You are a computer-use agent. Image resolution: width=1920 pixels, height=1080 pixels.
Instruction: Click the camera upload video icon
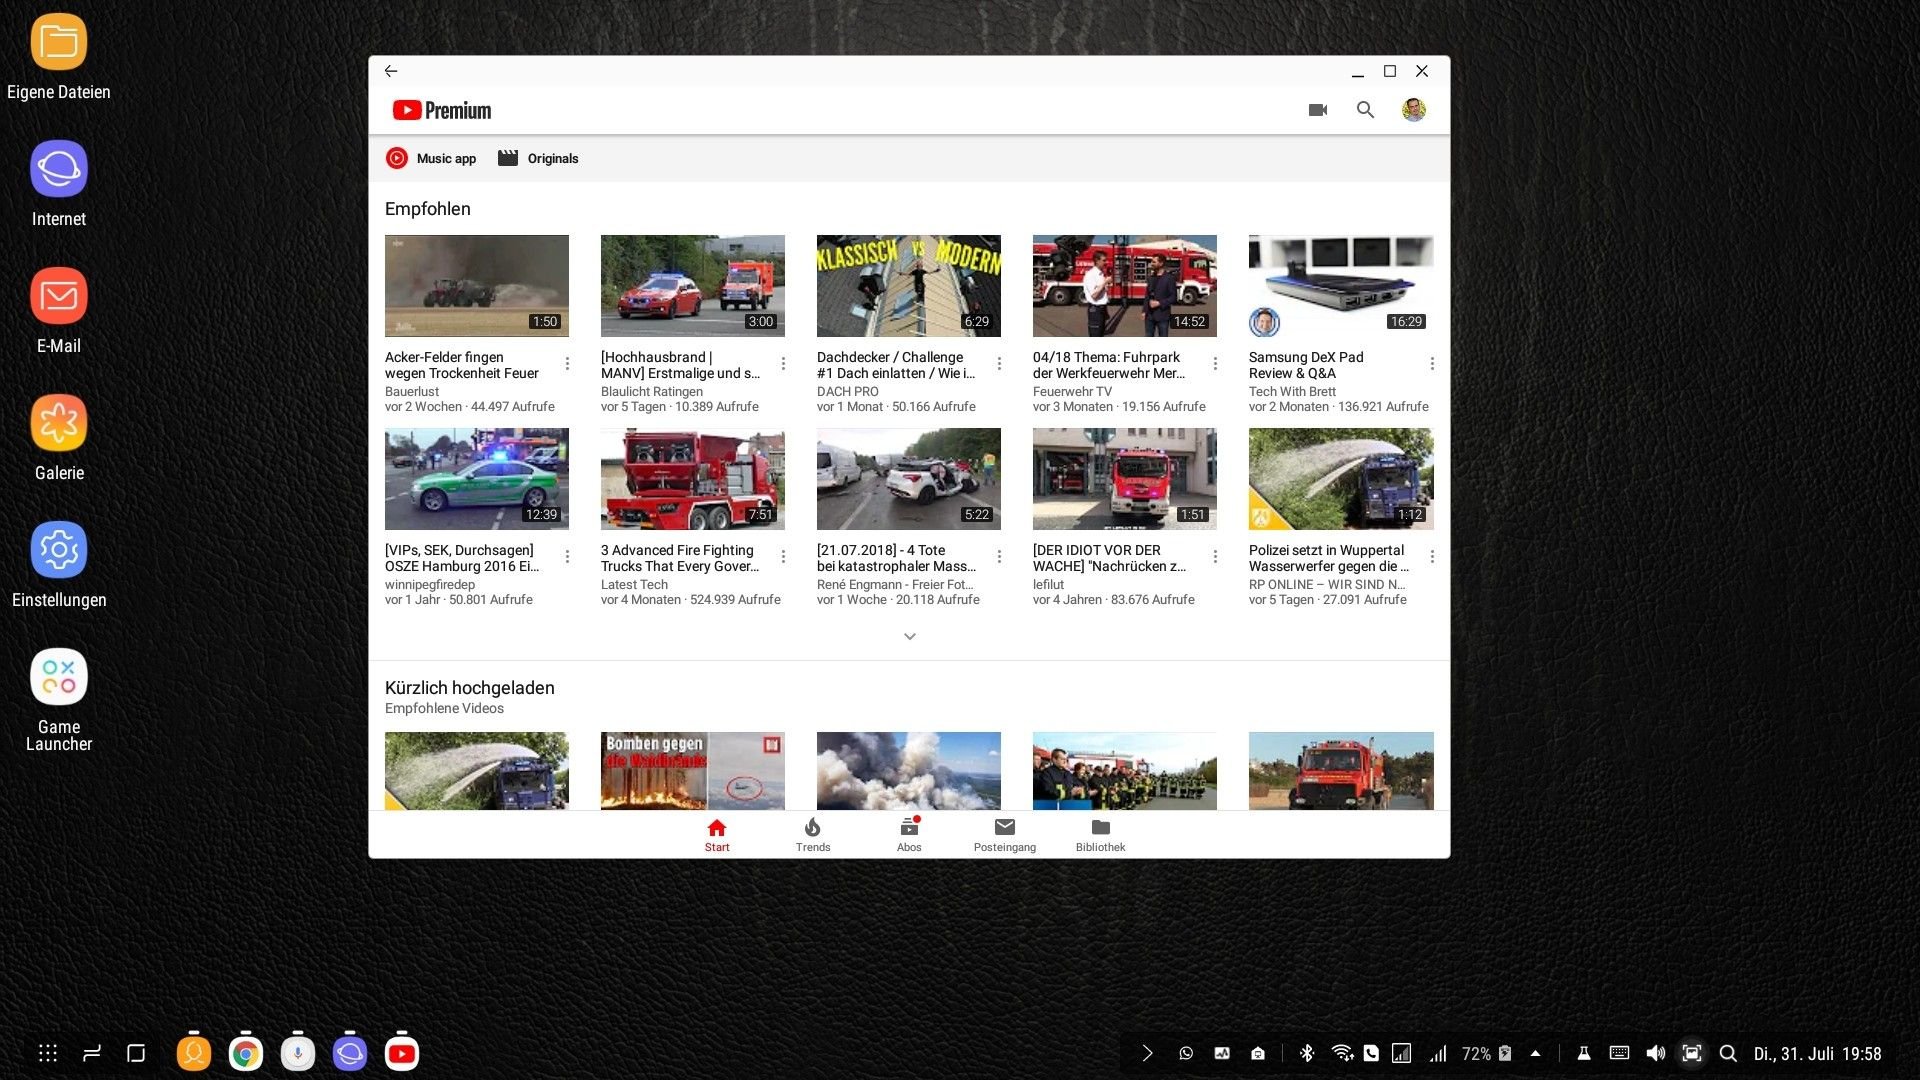(1318, 110)
